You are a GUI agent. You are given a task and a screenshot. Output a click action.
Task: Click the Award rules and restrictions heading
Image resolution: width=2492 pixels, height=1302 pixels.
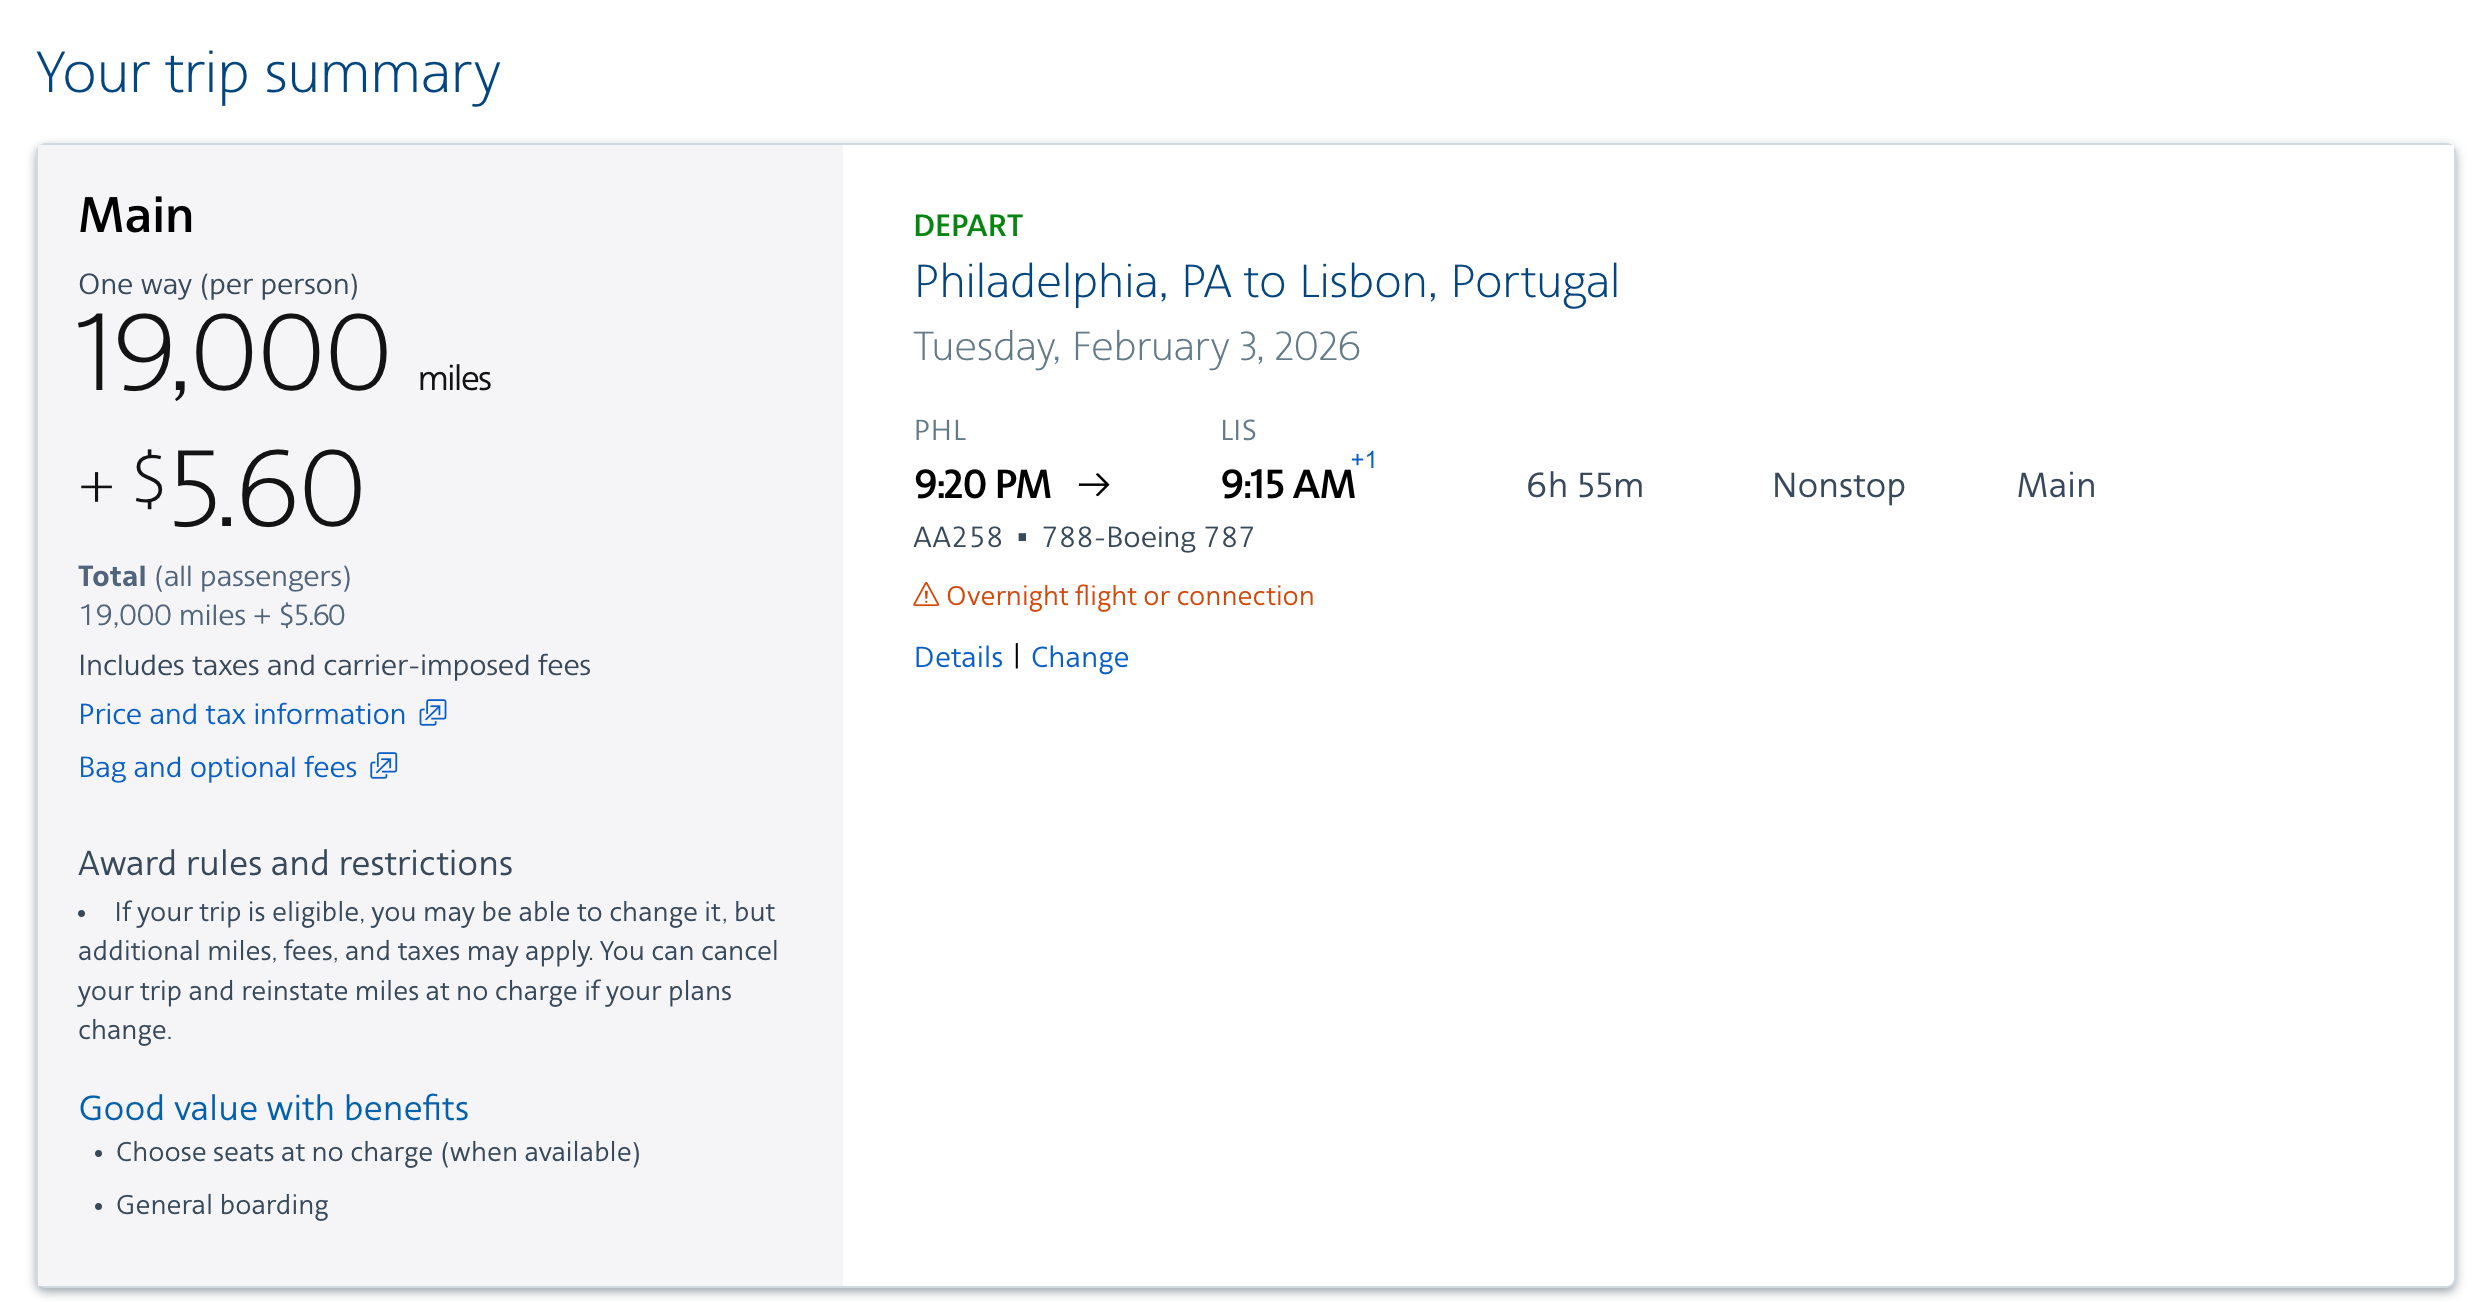point(295,863)
